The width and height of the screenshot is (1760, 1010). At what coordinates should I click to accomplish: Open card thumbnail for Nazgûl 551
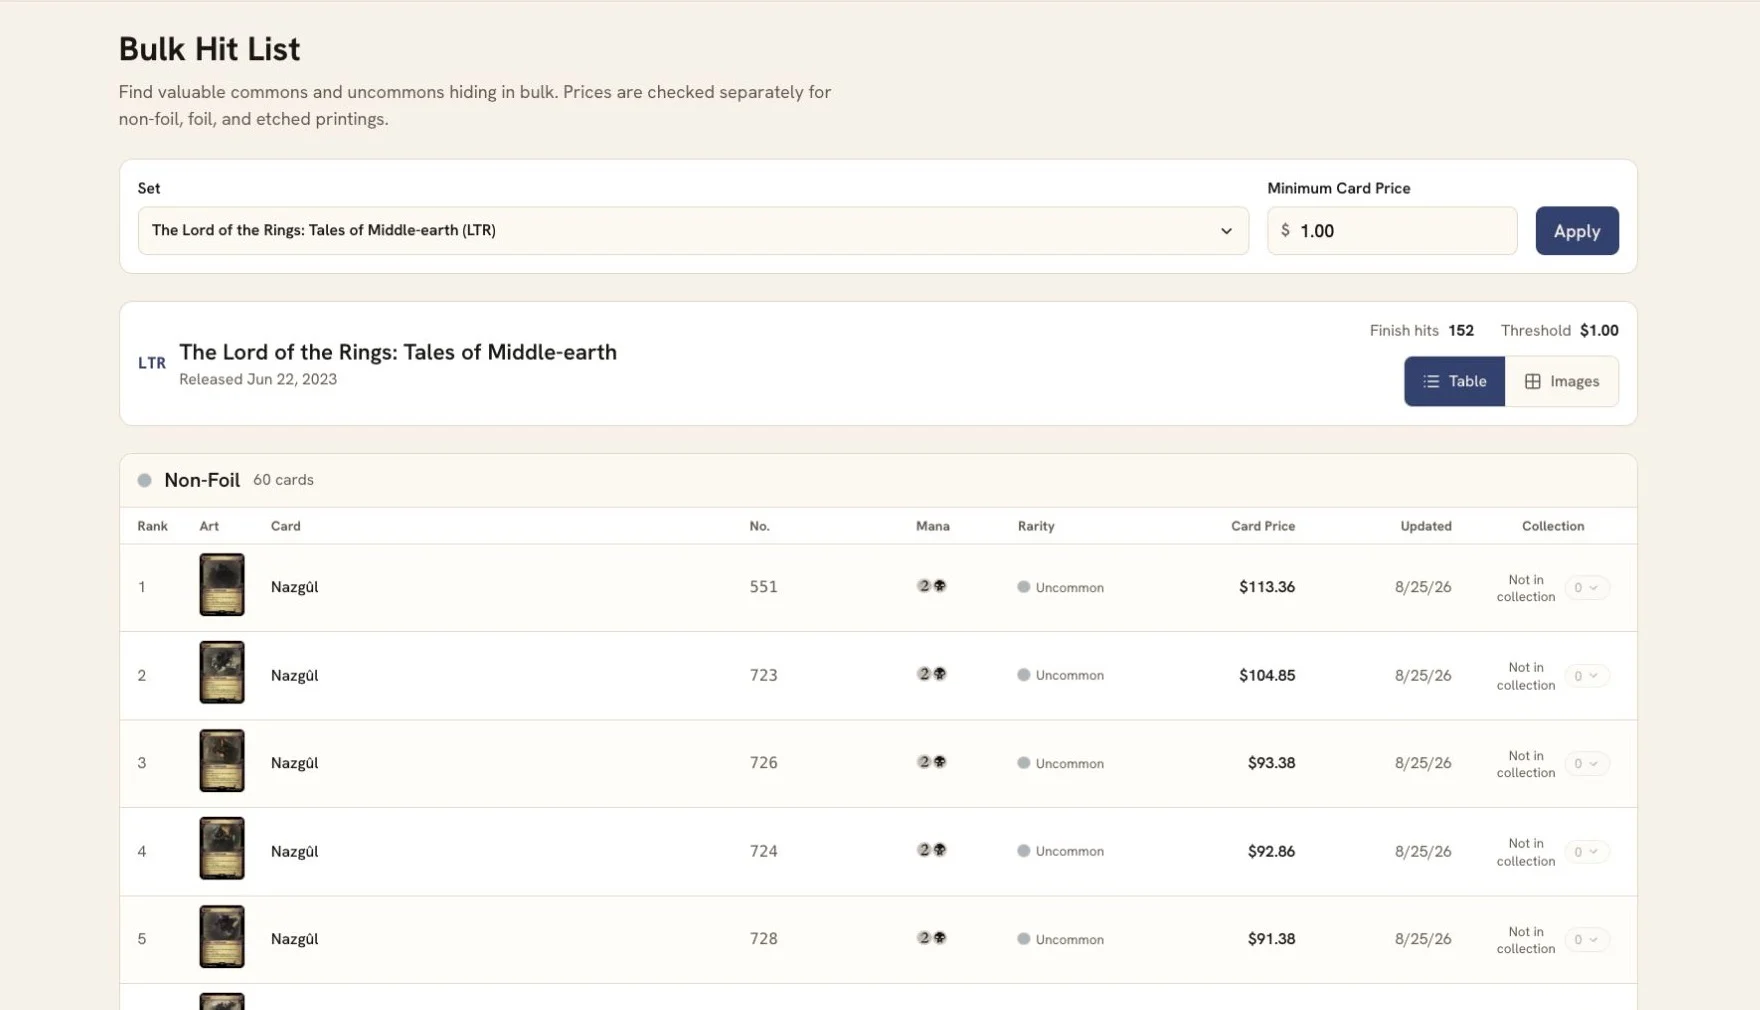222,585
